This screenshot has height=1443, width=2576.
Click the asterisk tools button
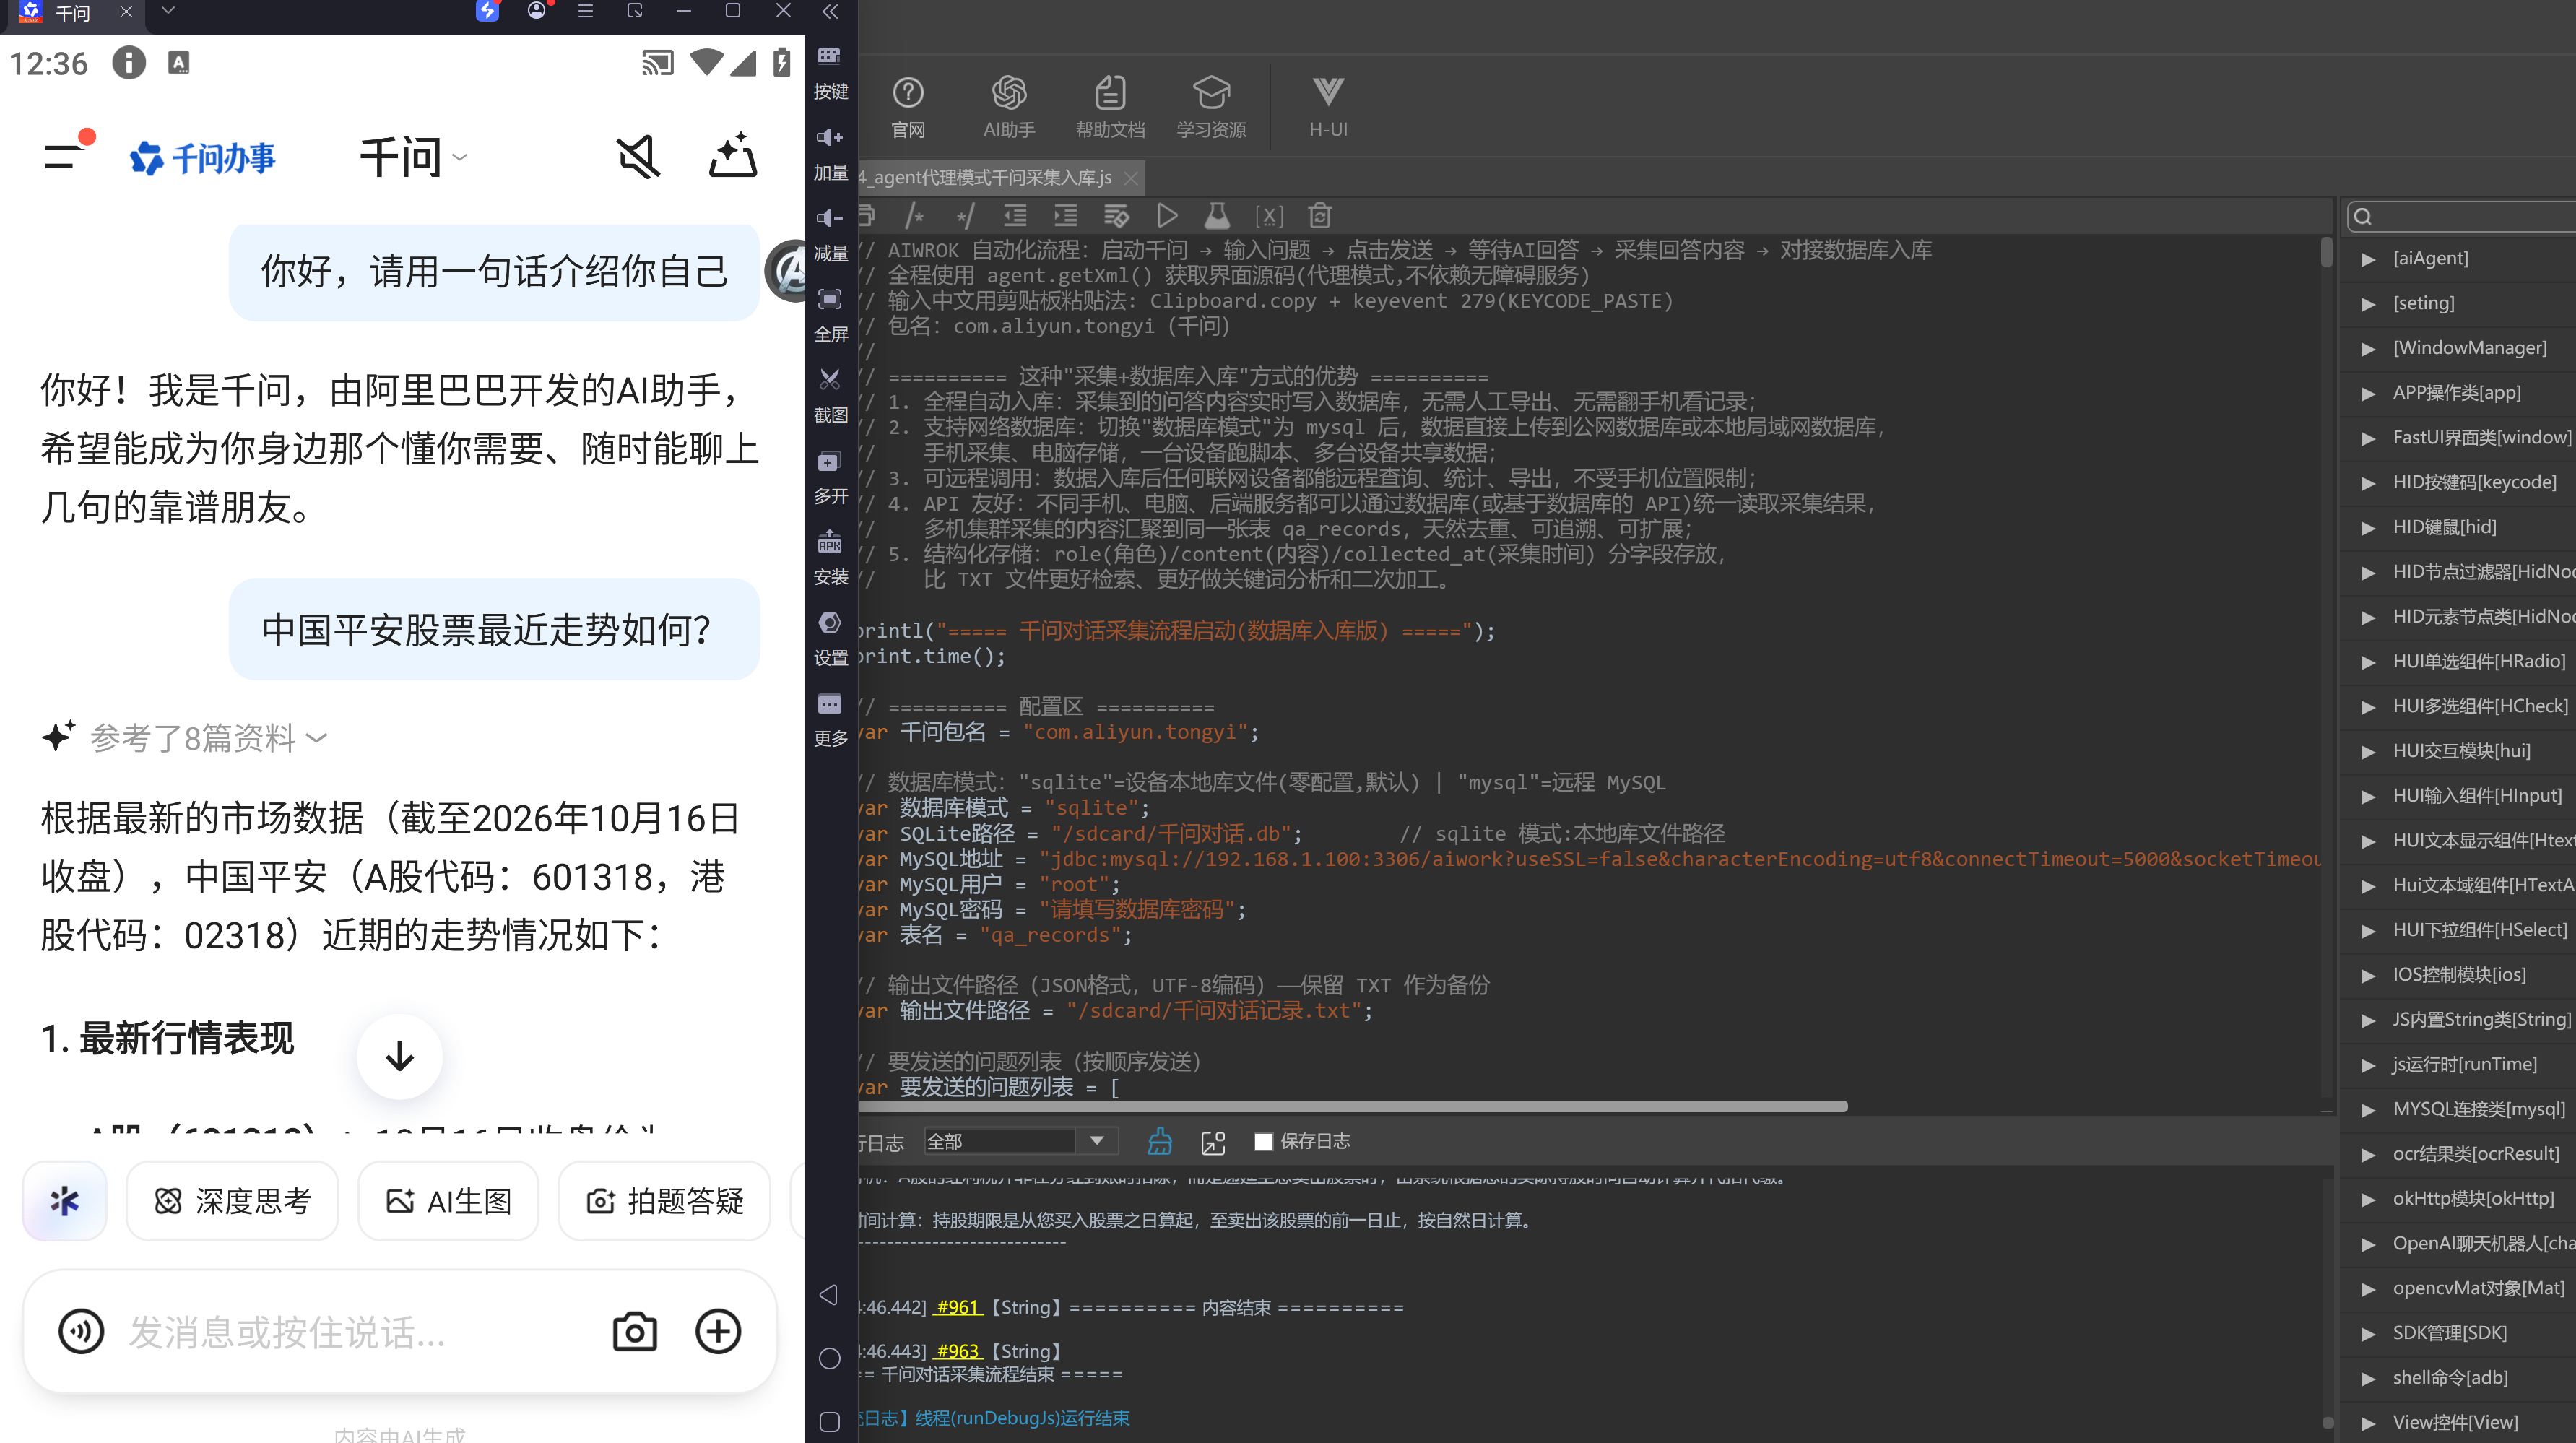tap(65, 1200)
